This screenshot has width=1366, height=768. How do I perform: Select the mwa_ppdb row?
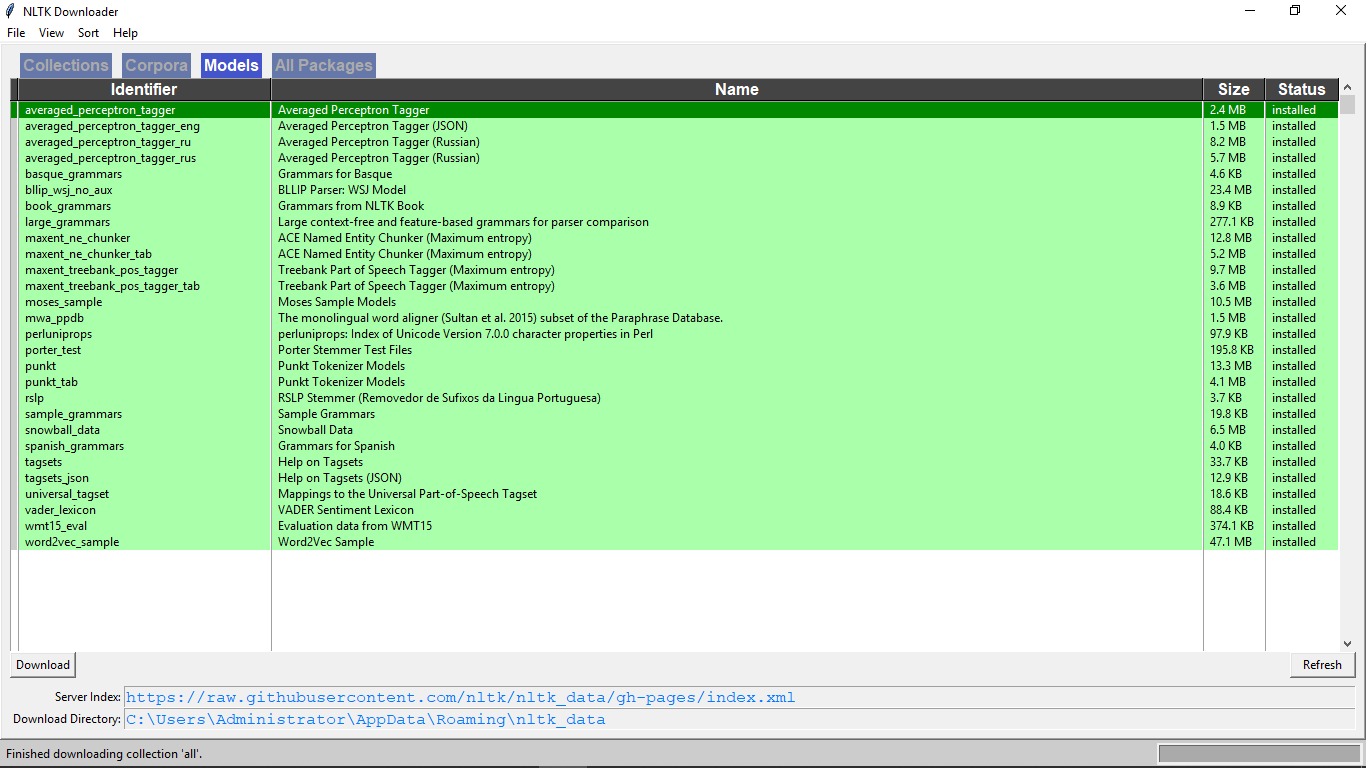click(x=678, y=318)
